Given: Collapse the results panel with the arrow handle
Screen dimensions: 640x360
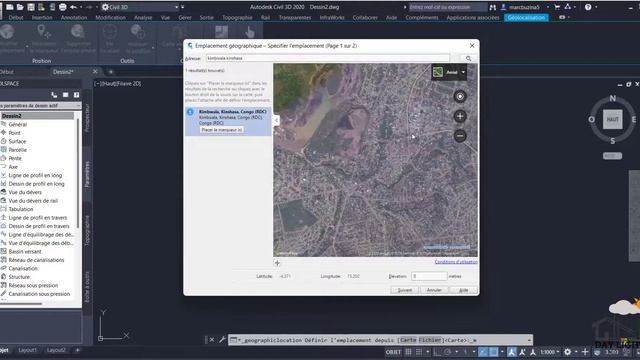Looking at the screenshot, I should pyautogui.click(x=276, y=120).
